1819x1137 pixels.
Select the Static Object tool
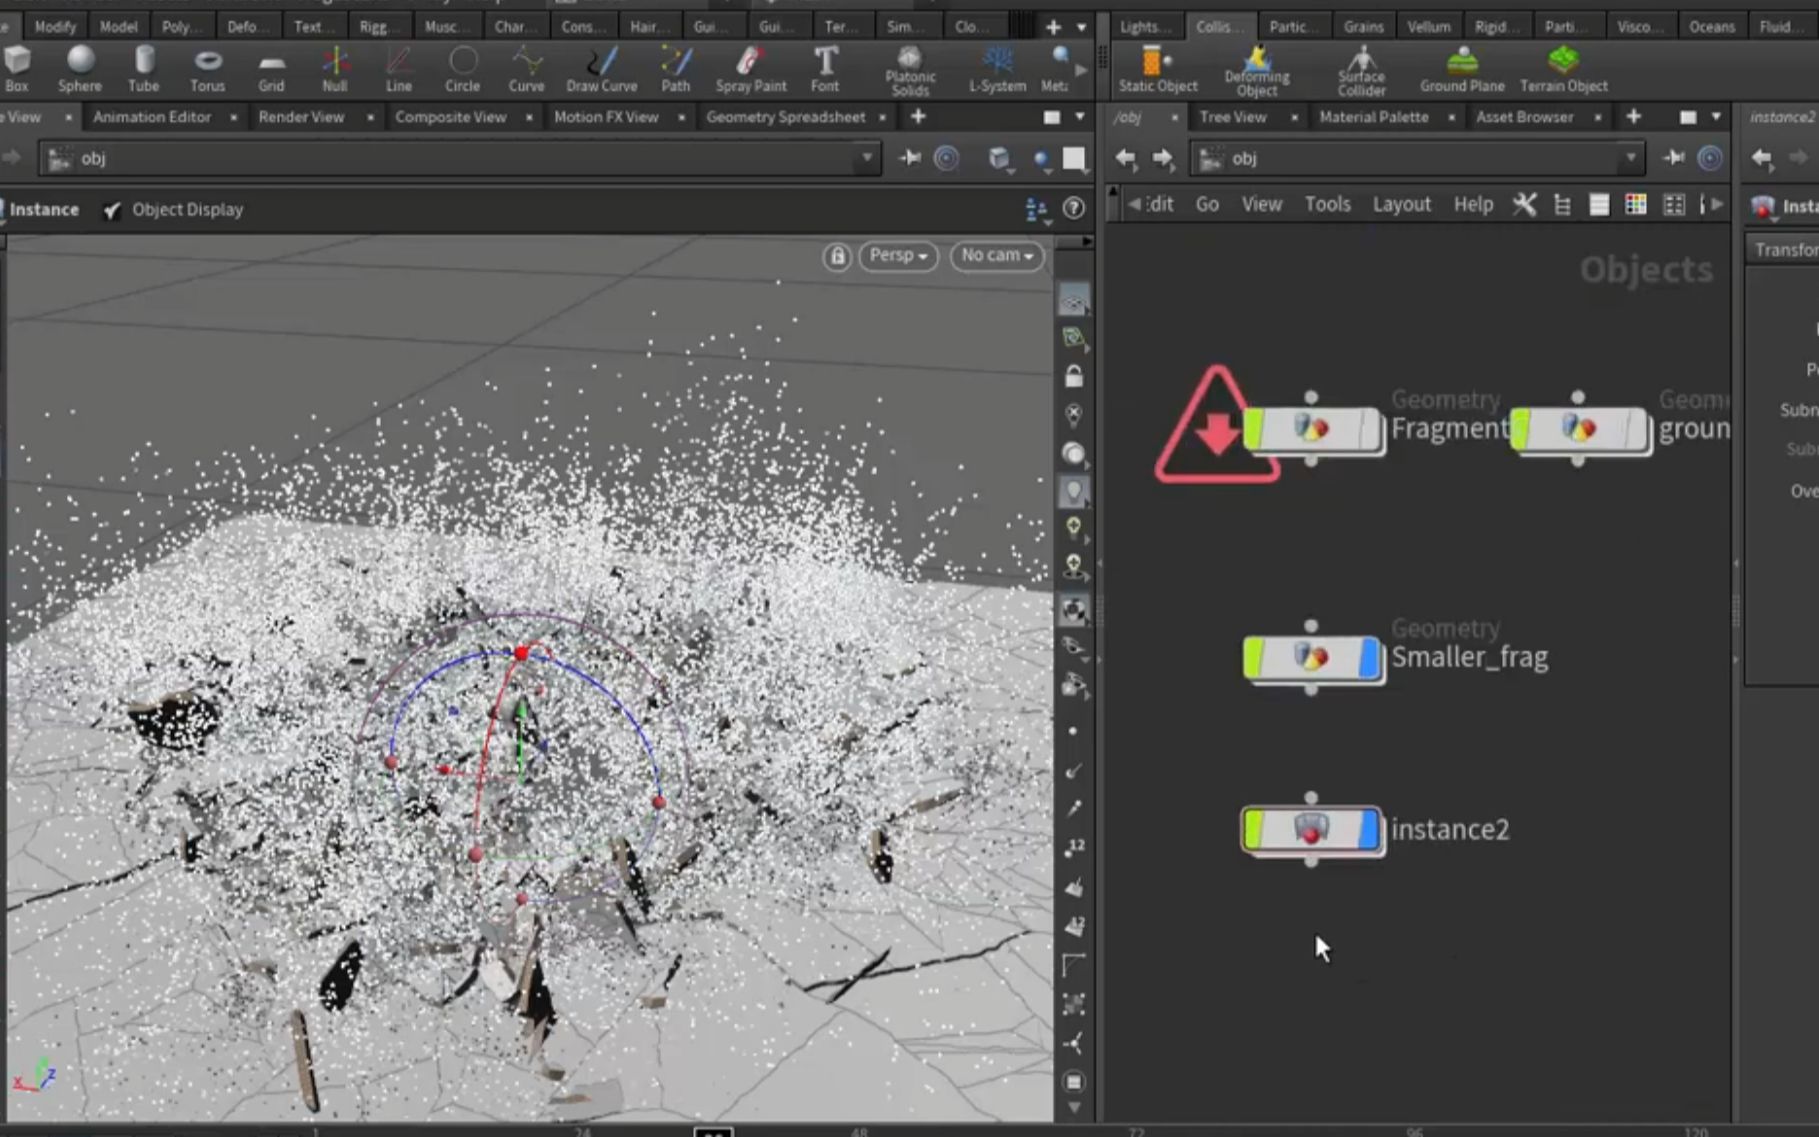pos(1156,68)
